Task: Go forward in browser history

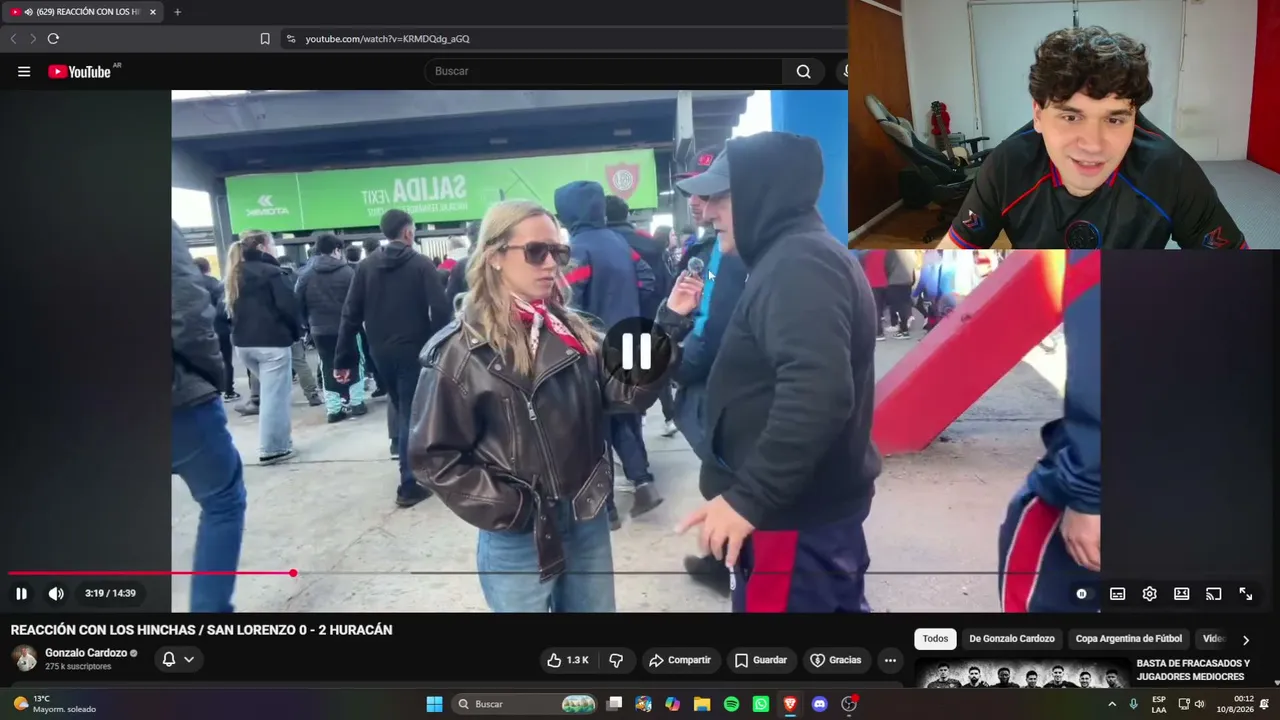Action: click(32, 39)
